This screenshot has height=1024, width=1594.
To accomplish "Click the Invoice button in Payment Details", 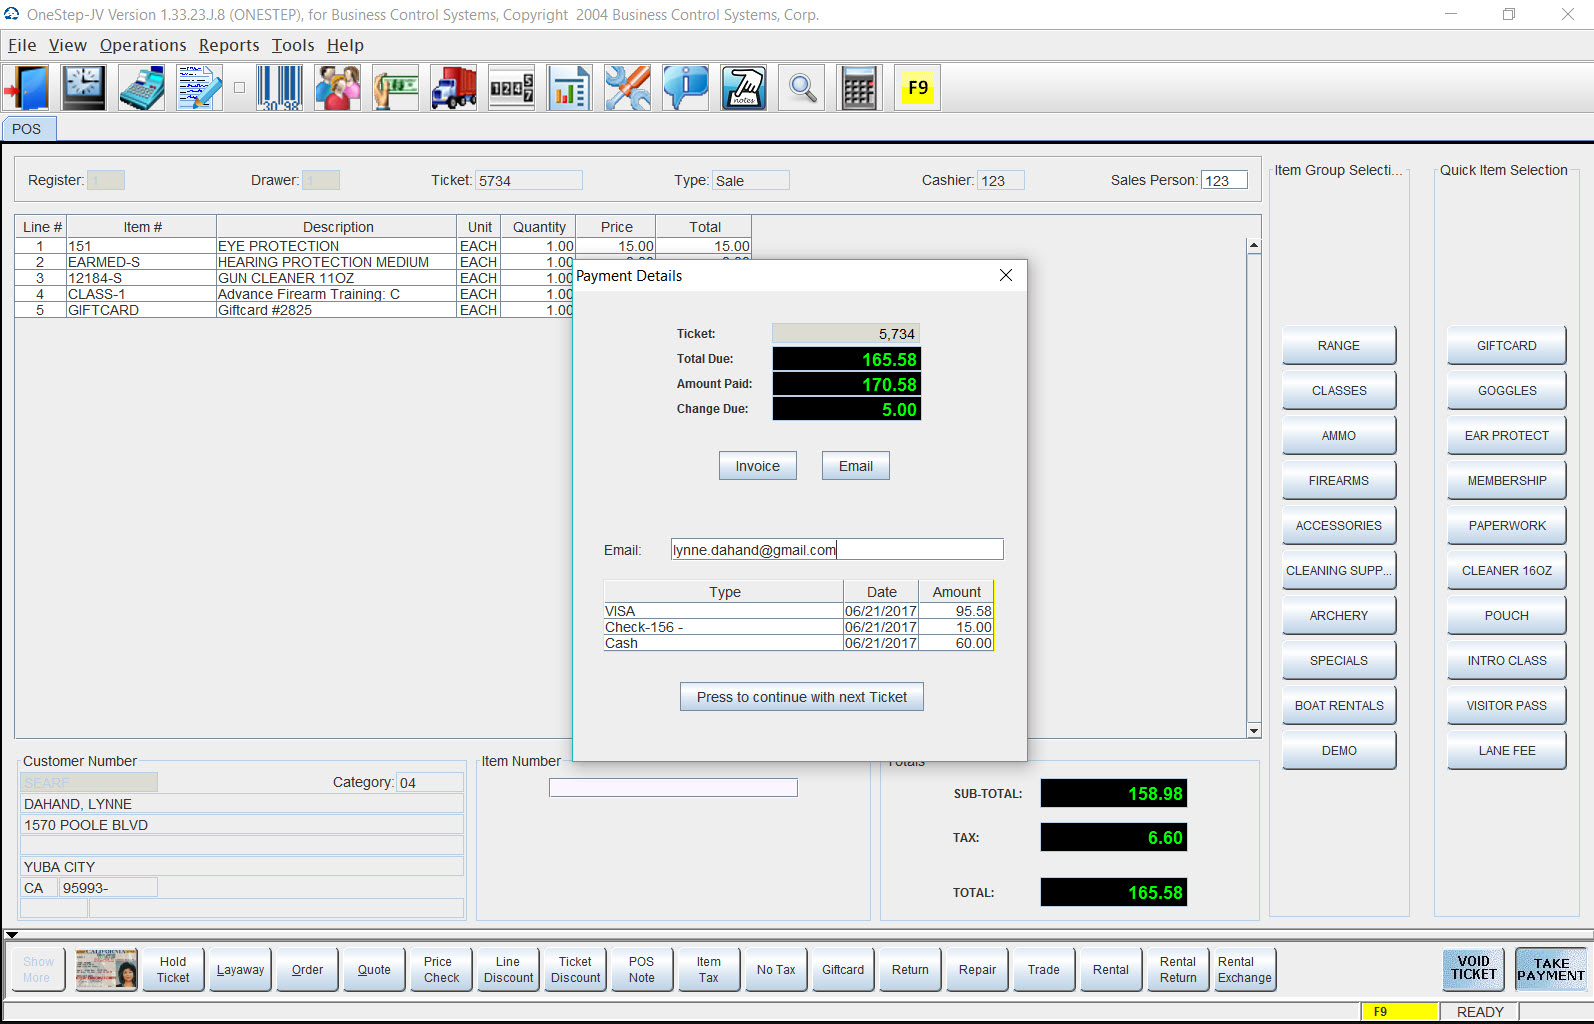I will (757, 466).
